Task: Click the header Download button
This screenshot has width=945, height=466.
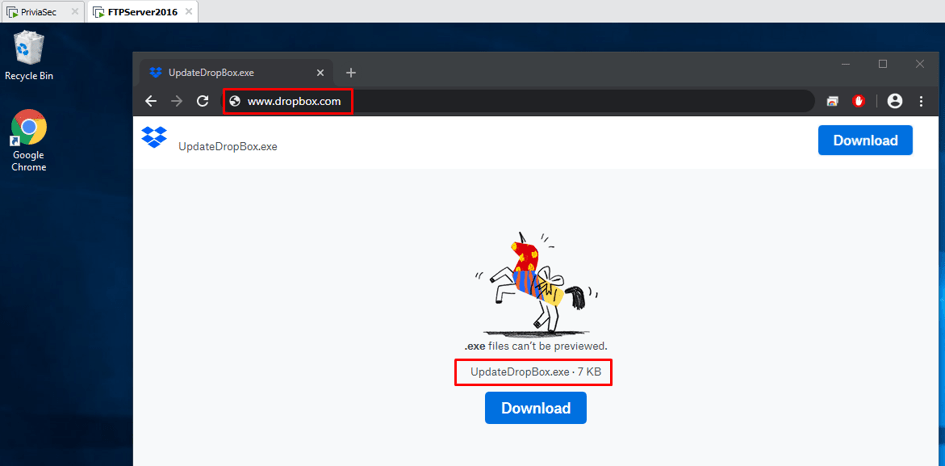Action: point(865,140)
